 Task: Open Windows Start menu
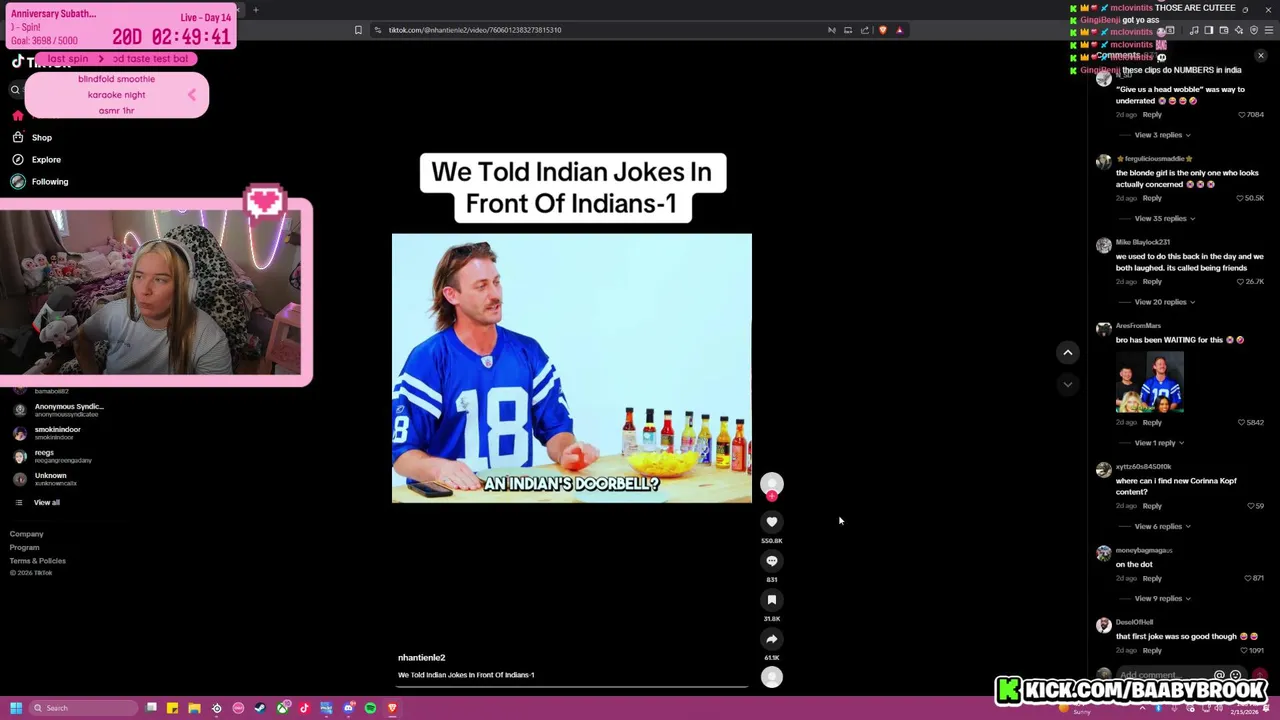pos(15,708)
